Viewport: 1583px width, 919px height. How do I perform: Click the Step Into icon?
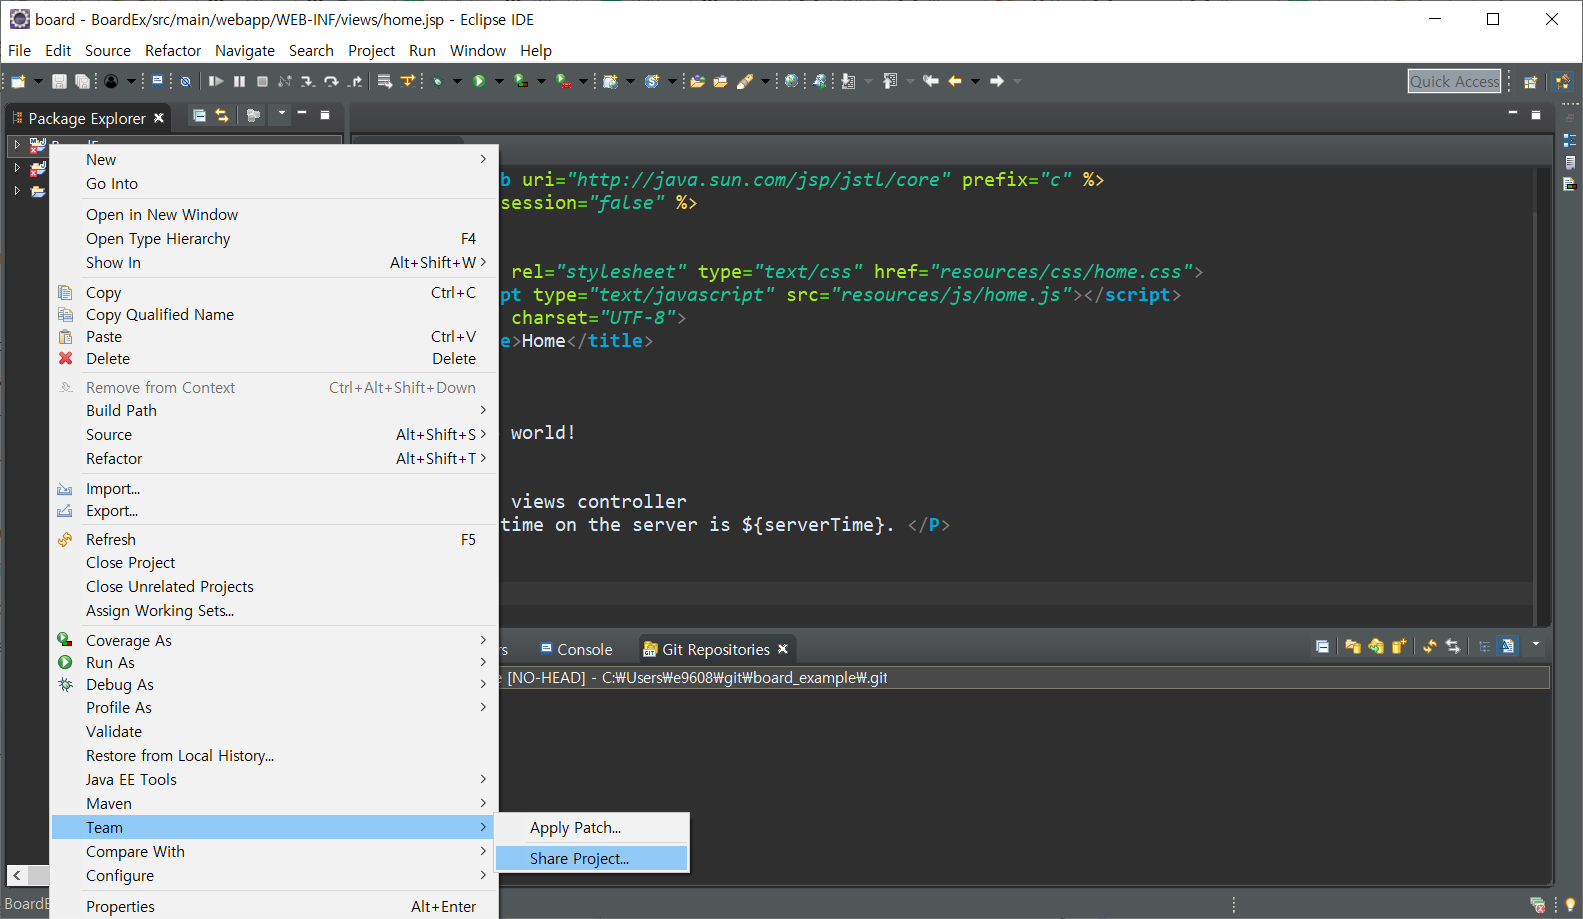[x=308, y=81]
